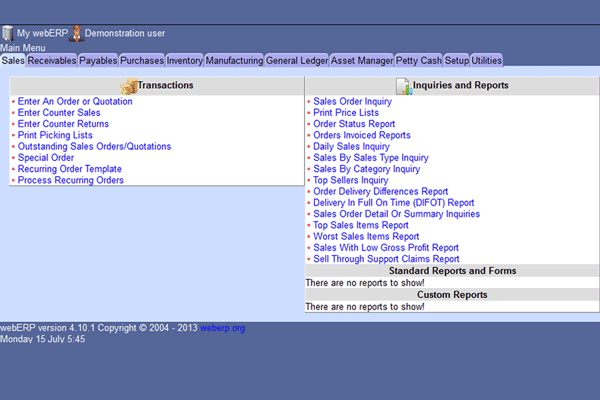Image resolution: width=600 pixels, height=400 pixels.
Task: Open Sales Order Inquiry report
Action: (x=352, y=102)
